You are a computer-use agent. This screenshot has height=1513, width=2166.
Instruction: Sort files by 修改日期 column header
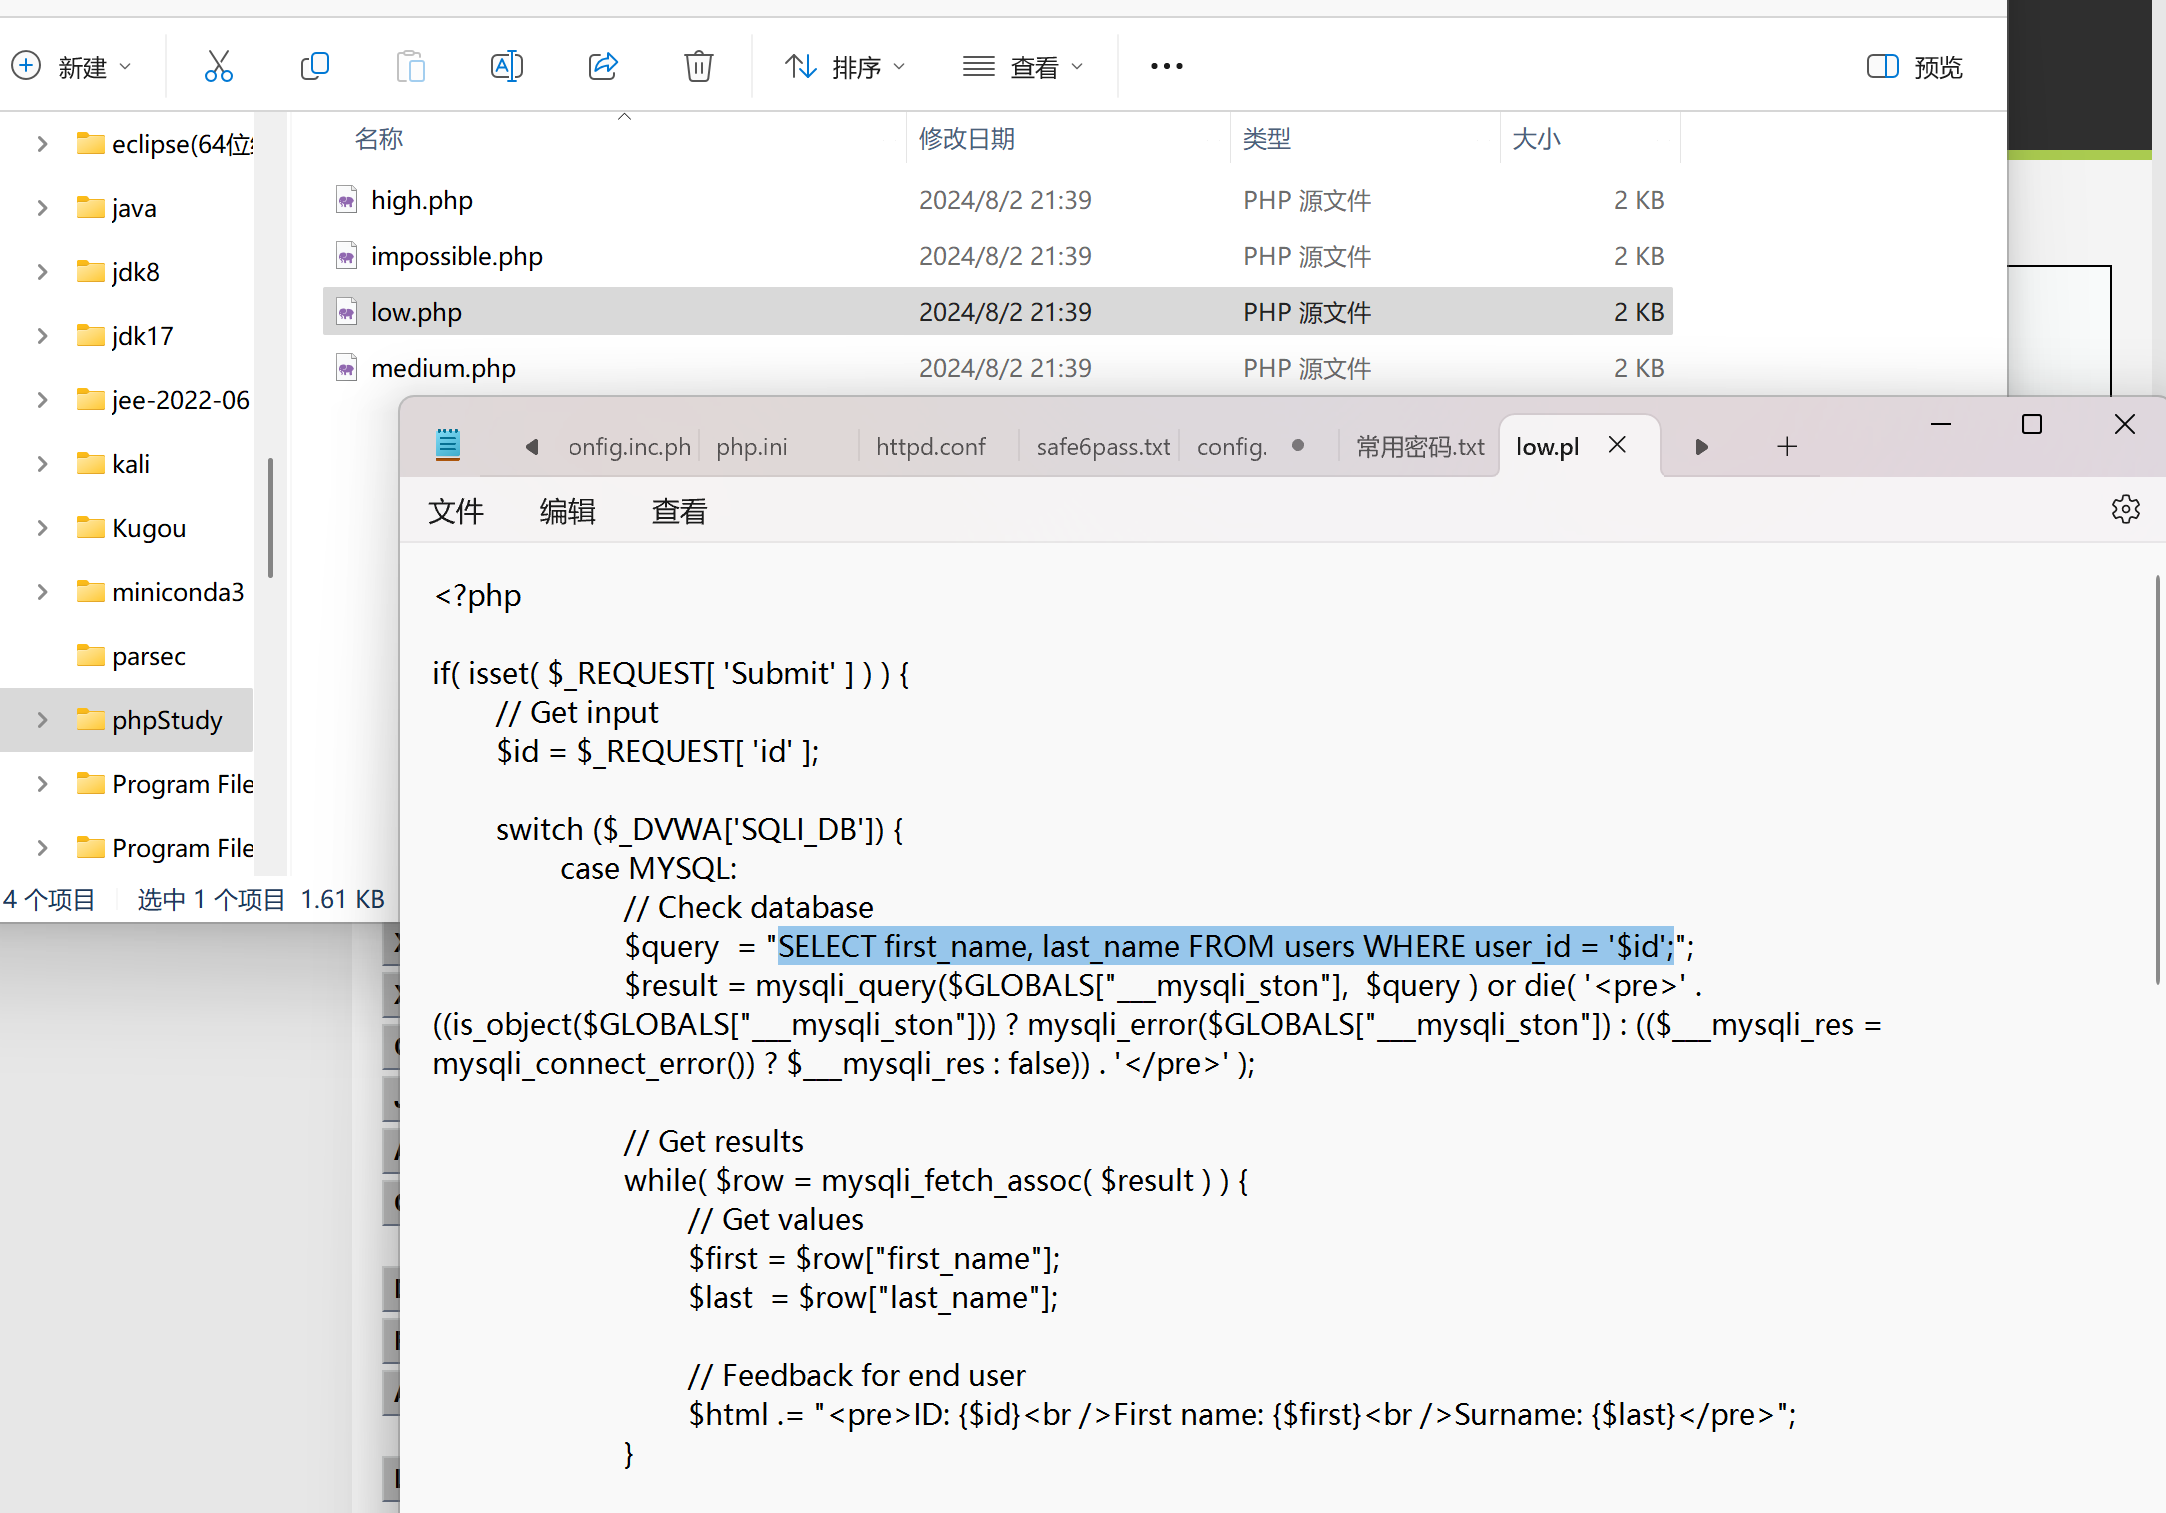point(966,139)
